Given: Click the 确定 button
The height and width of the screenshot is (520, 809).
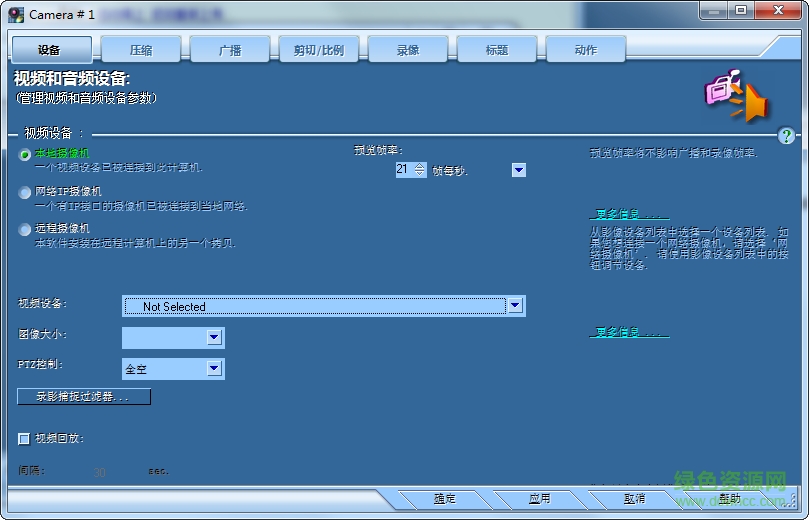Looking at the screenshot, I should [x=445, y=499].
